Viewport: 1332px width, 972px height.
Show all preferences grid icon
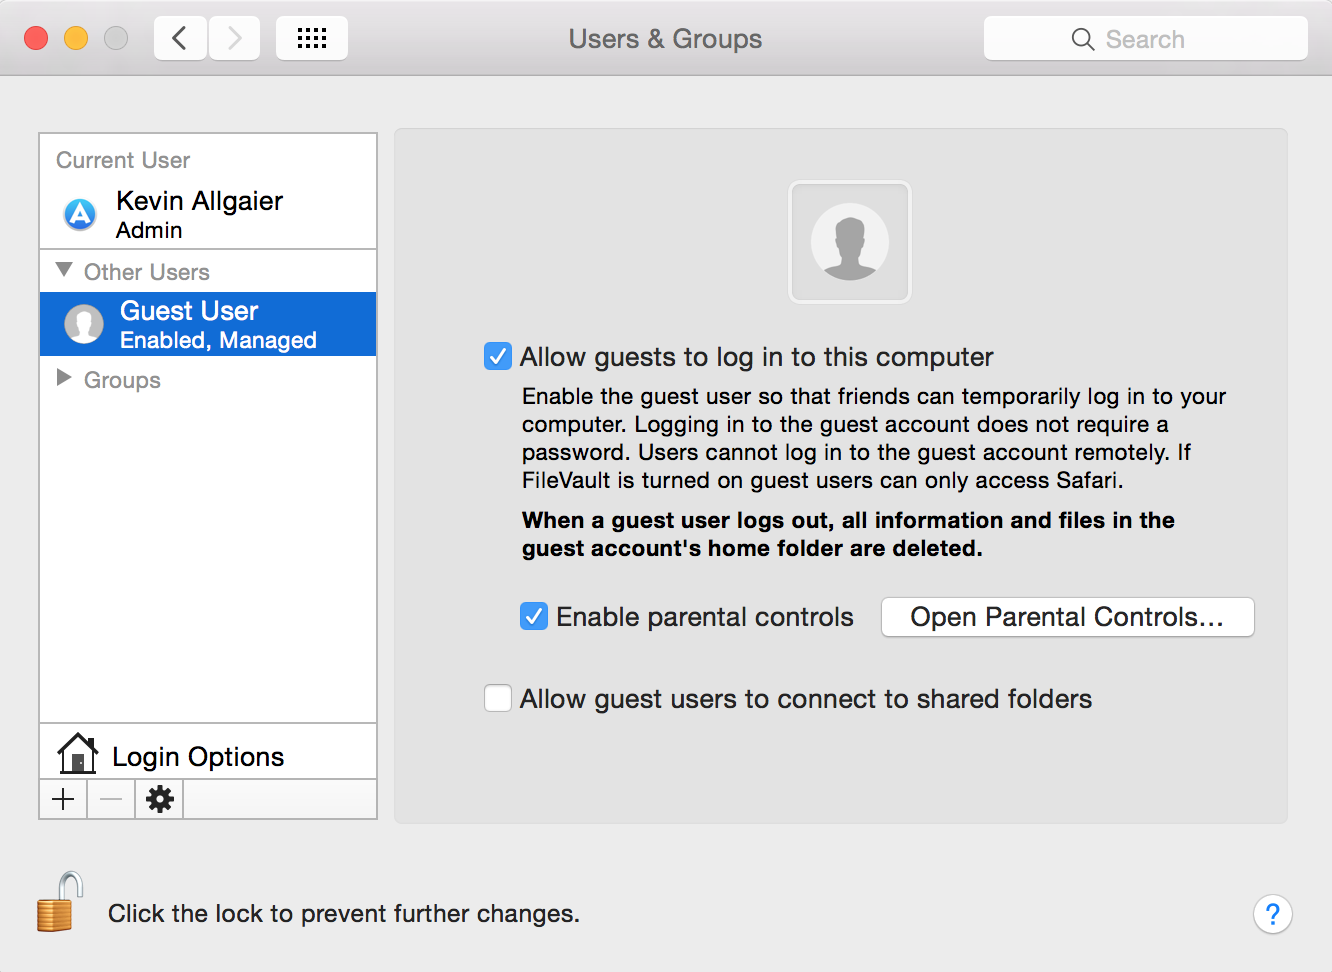point(312,39)
